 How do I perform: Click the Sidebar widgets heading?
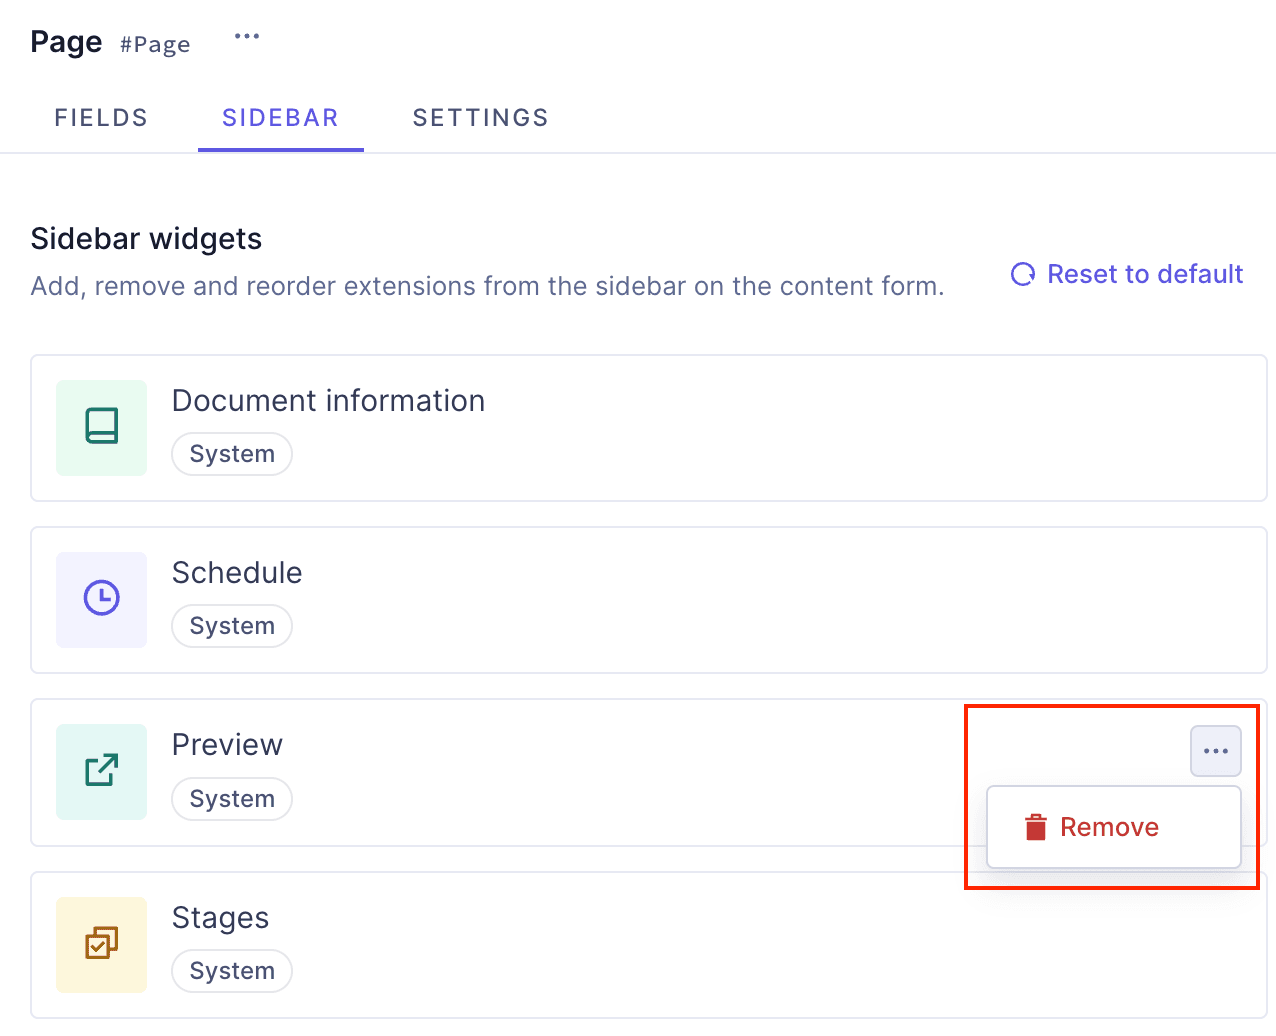point(146,238)
